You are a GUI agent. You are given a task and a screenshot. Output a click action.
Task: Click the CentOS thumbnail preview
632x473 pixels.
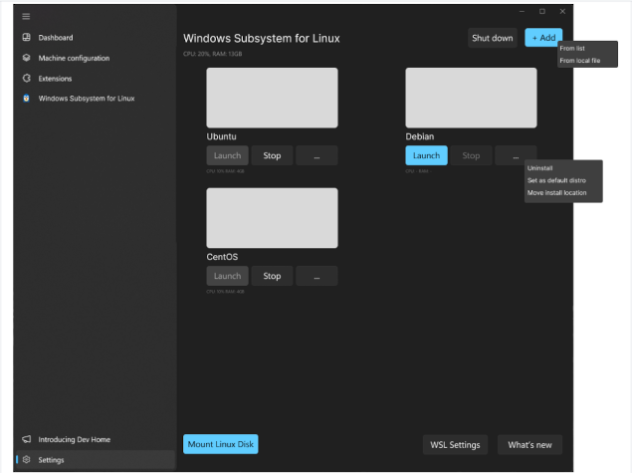(272, 218)
